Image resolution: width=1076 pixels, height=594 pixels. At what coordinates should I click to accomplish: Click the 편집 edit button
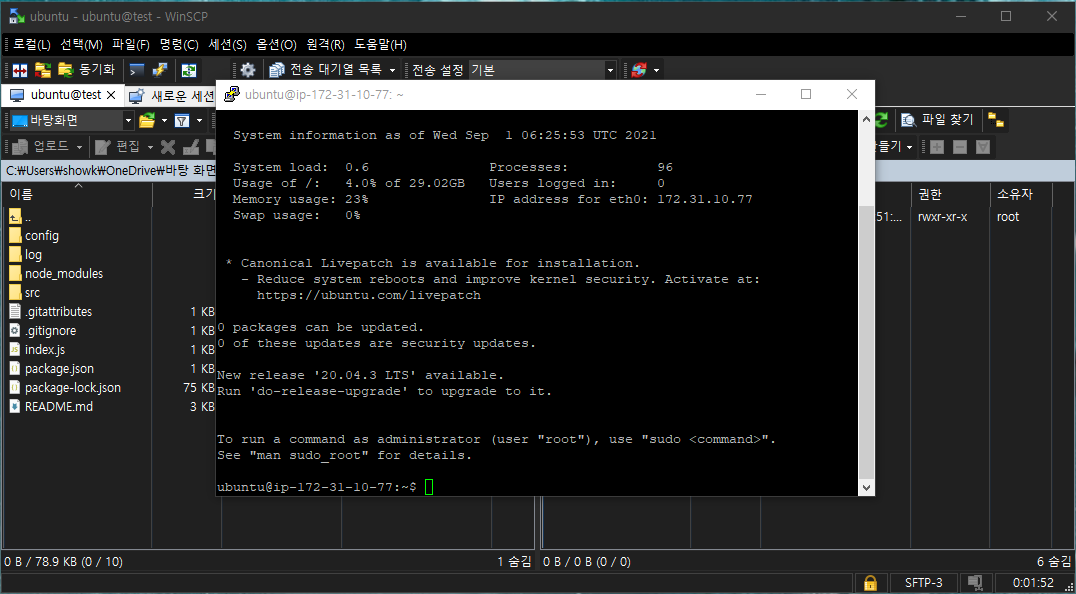click(118, 147)
